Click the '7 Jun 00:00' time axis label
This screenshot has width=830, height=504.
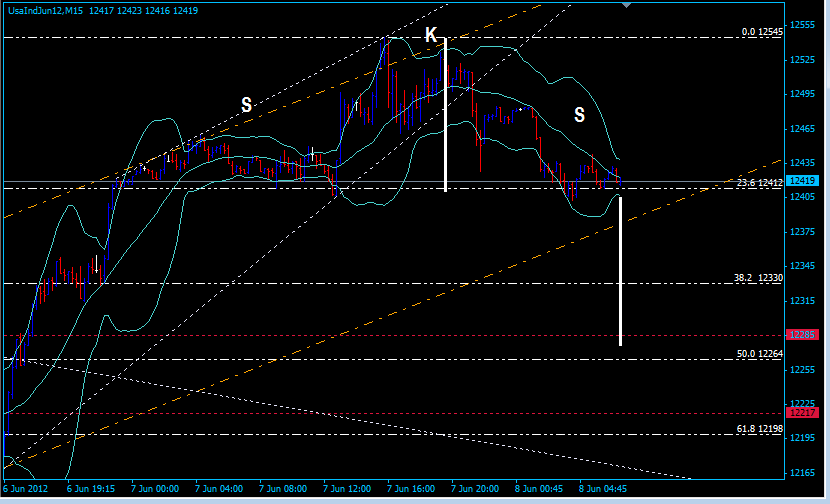[x=155, y=489]
